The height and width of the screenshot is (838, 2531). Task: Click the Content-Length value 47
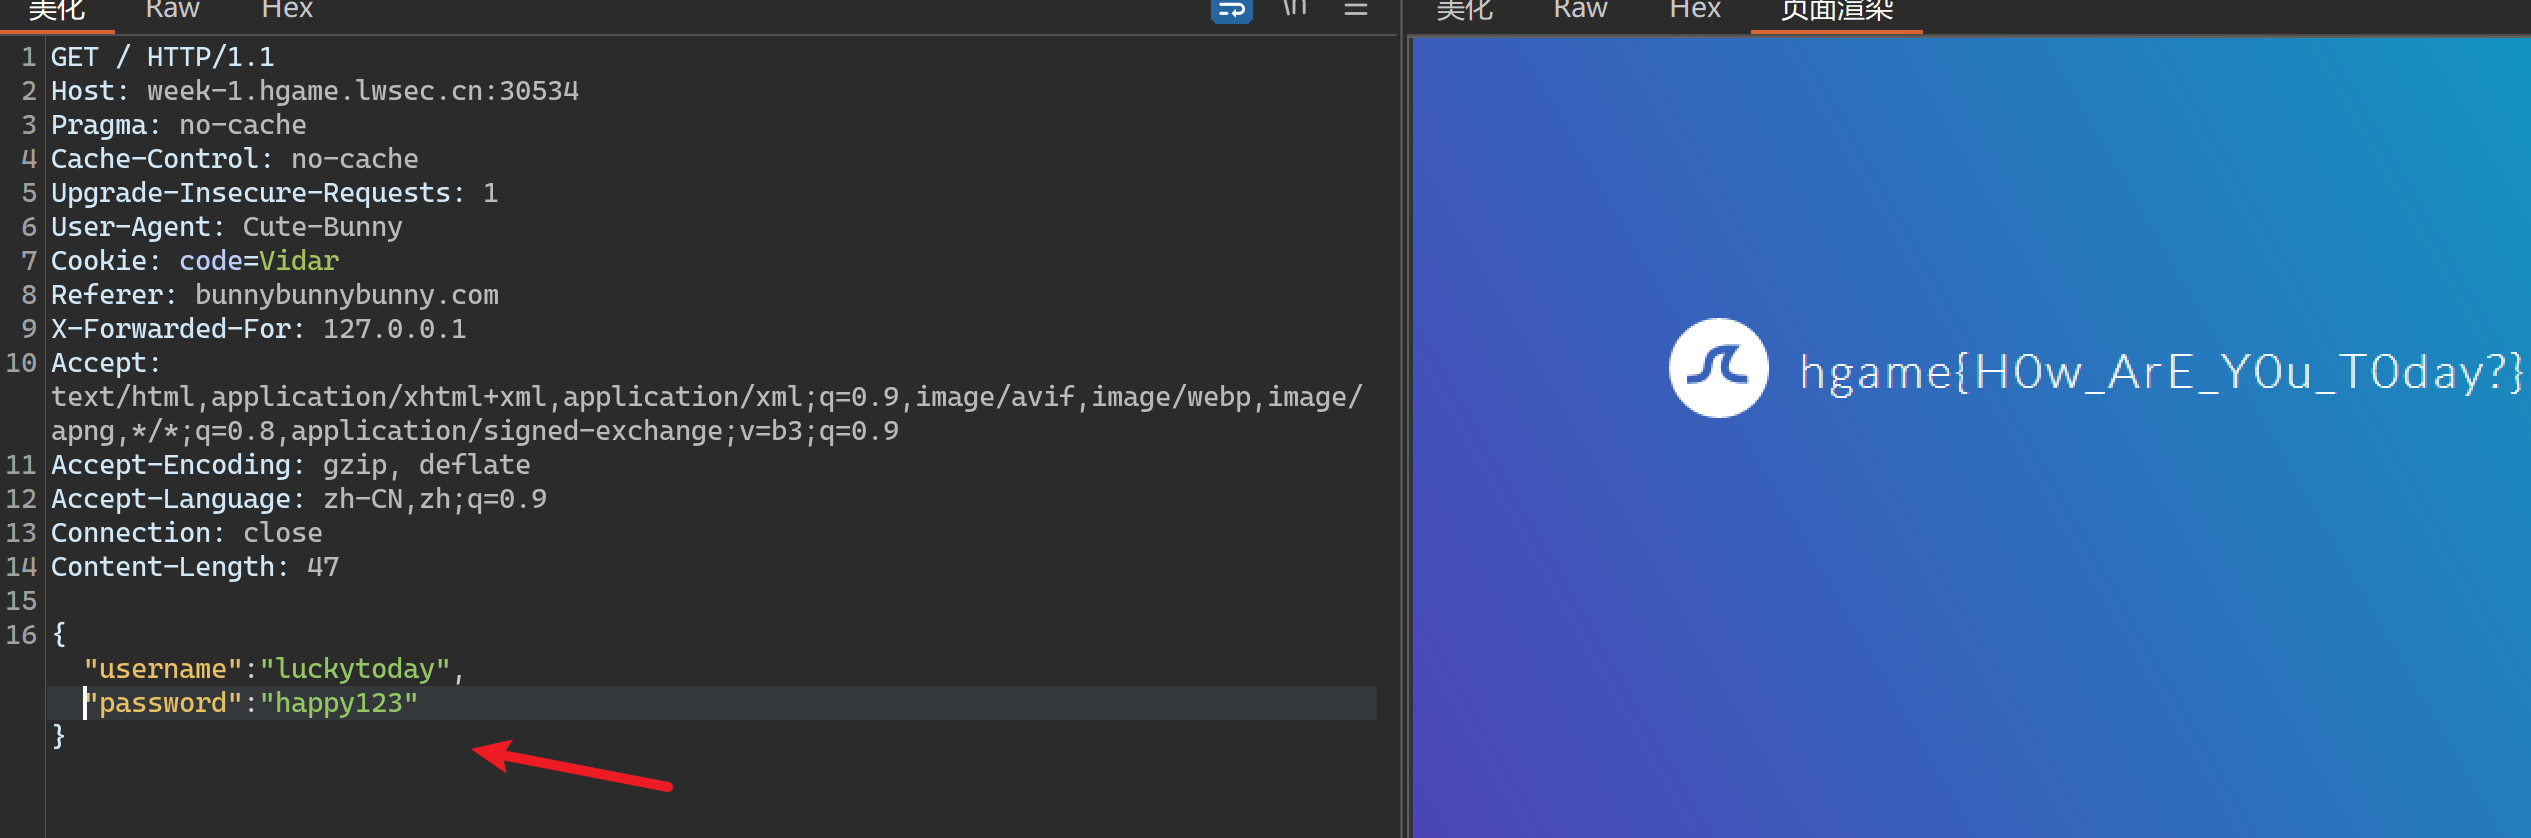click(323, 567)
